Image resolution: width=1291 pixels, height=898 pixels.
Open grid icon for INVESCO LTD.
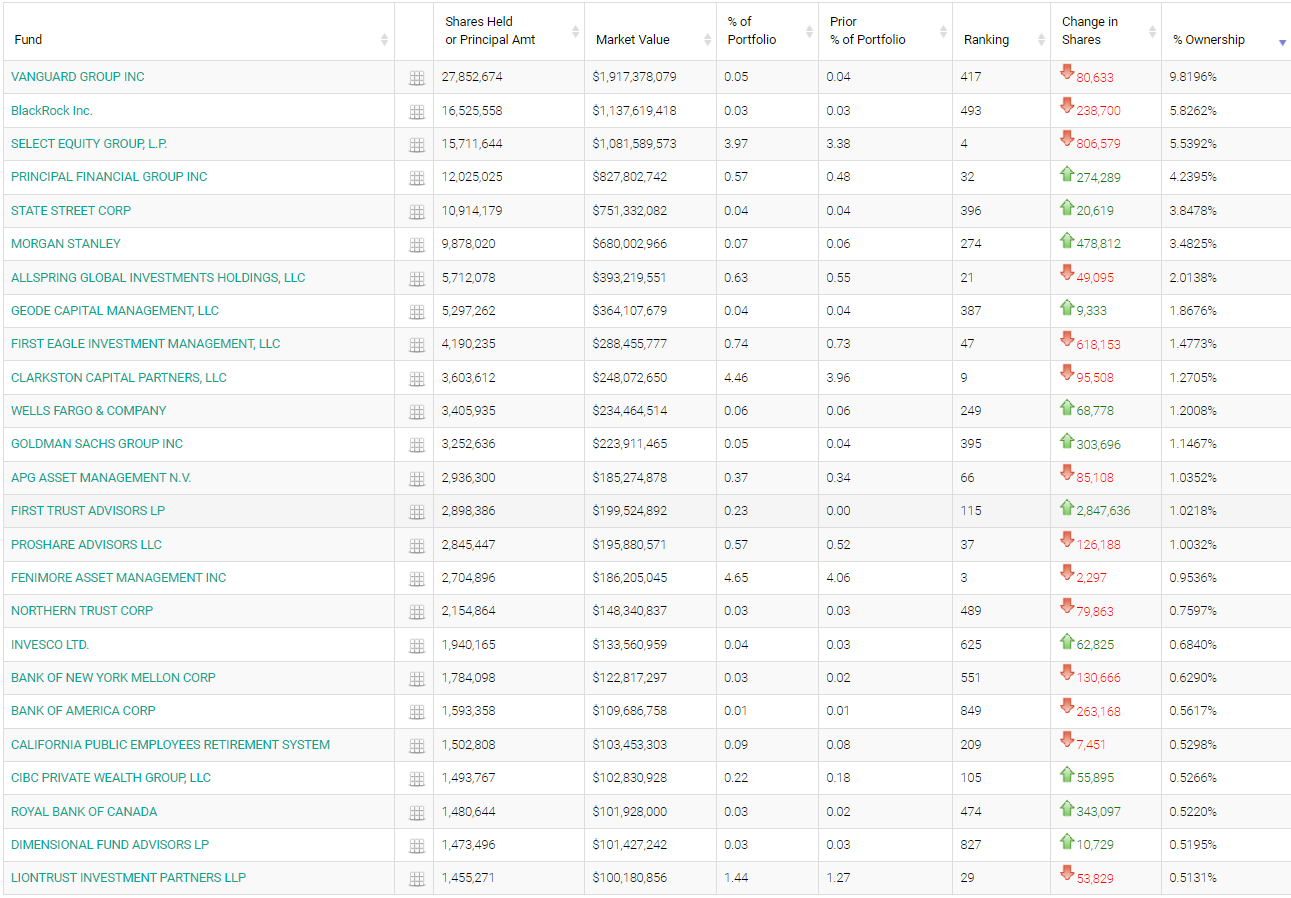pos(417,646)
